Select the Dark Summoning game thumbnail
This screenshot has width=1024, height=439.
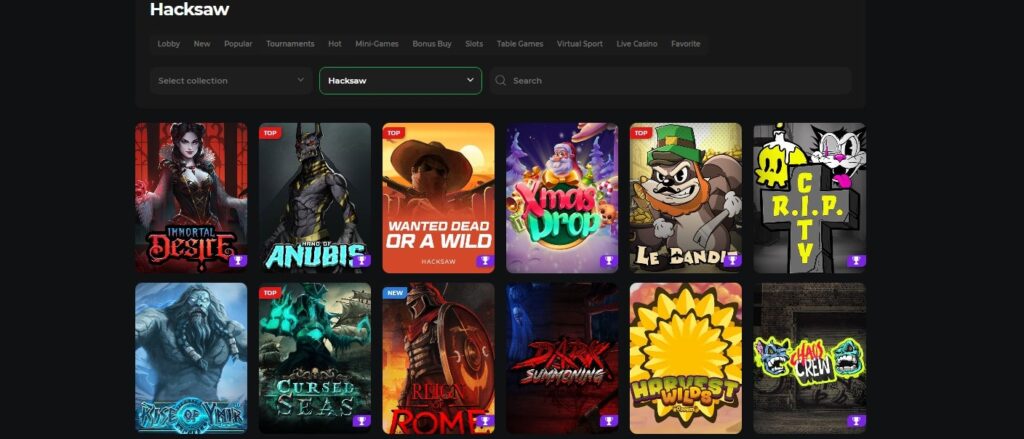pyautogui.click(x=562, y=358)
